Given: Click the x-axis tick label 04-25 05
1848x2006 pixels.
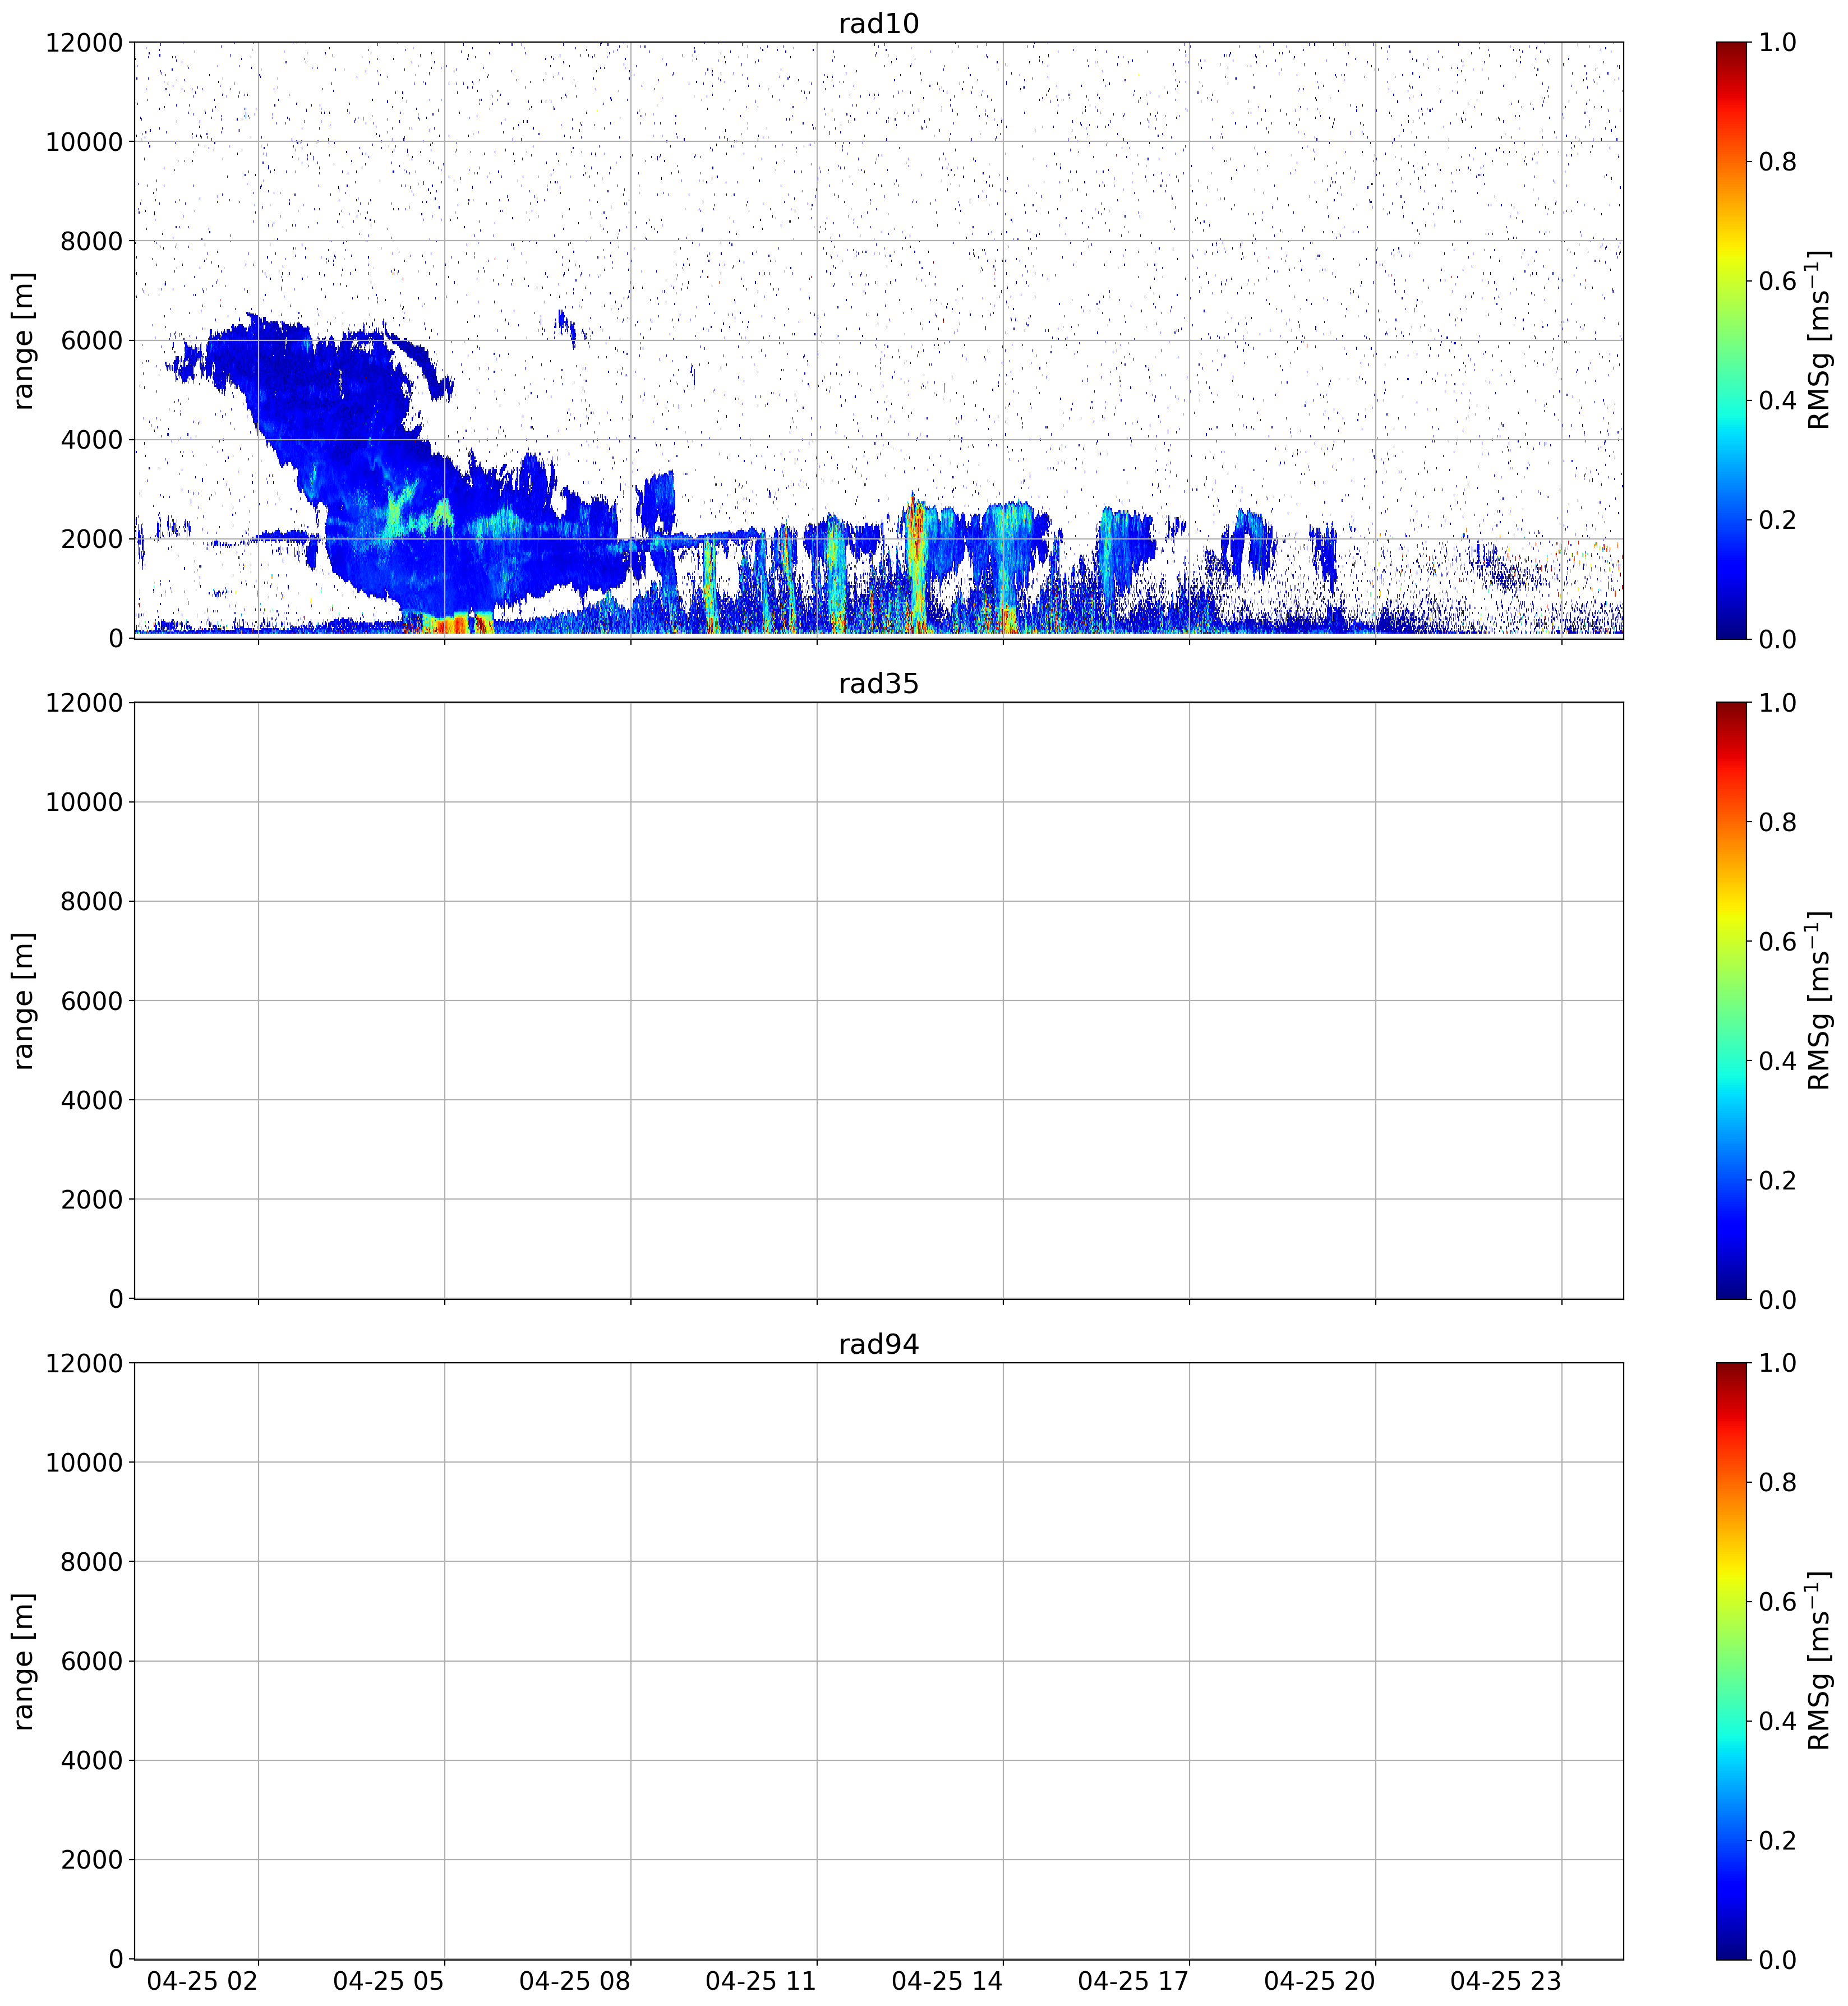Looking at the screenshot, I should (x=389, y=1981).
